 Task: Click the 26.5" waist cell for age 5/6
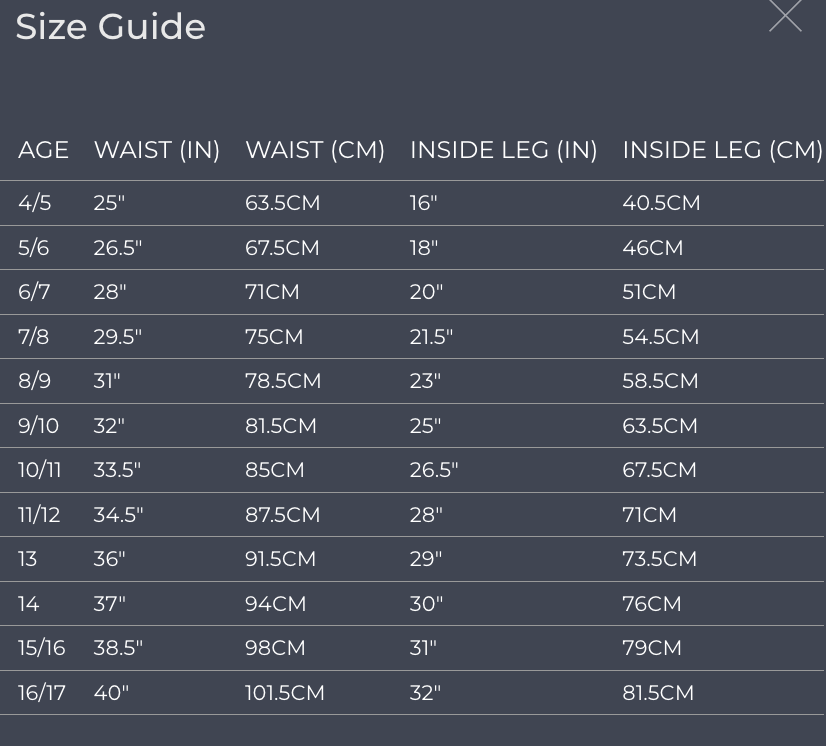[117, 248]
